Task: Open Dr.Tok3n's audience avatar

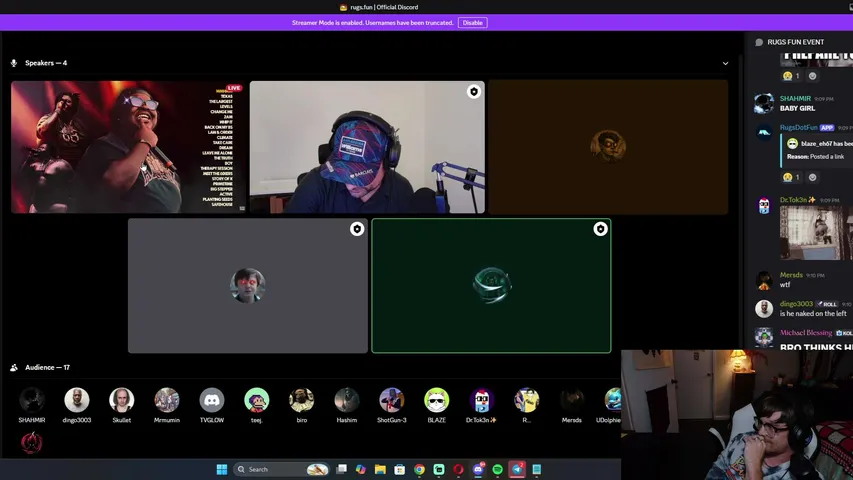Action: 481,400
